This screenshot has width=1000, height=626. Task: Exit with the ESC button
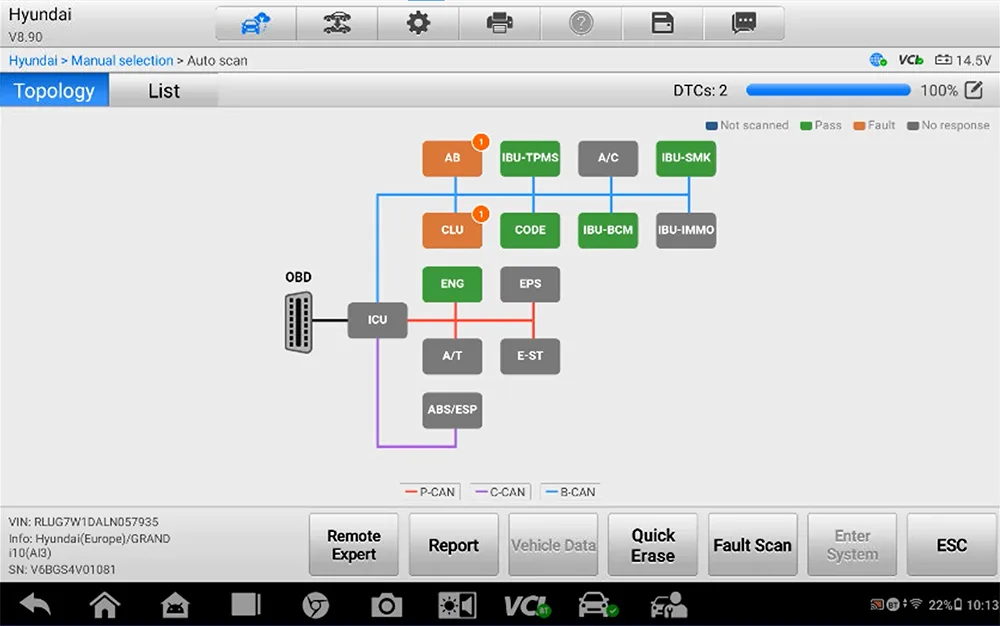click(x=952, y=545)
